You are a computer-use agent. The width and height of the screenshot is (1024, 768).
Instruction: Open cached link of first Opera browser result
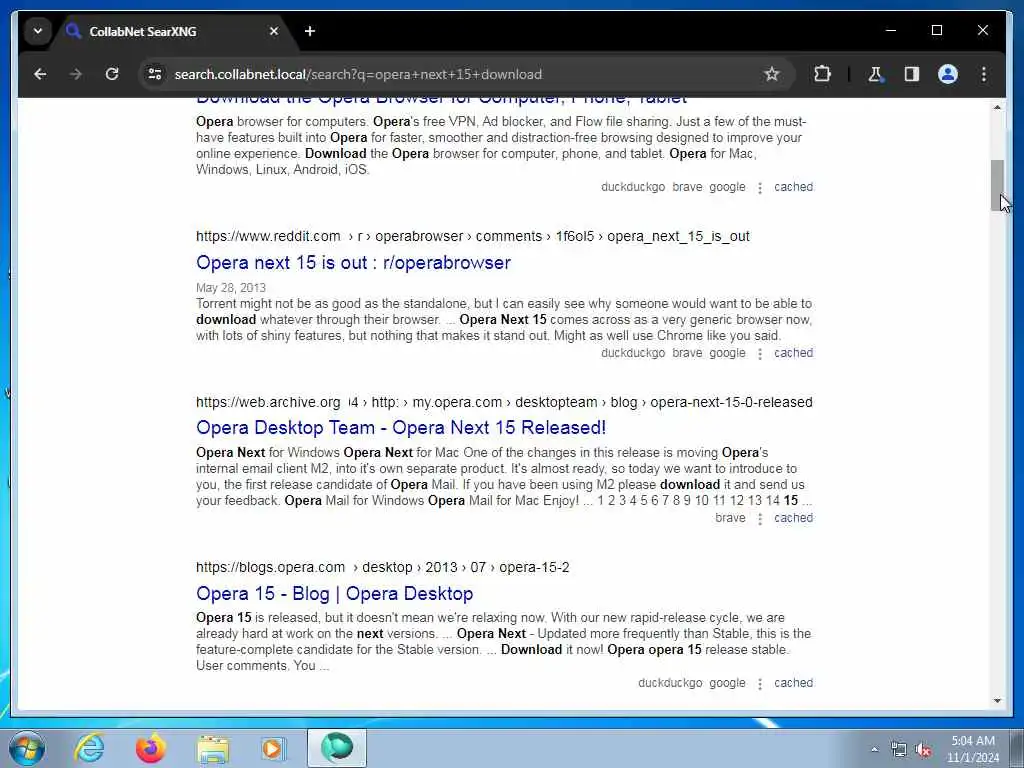tap(793, 187)
